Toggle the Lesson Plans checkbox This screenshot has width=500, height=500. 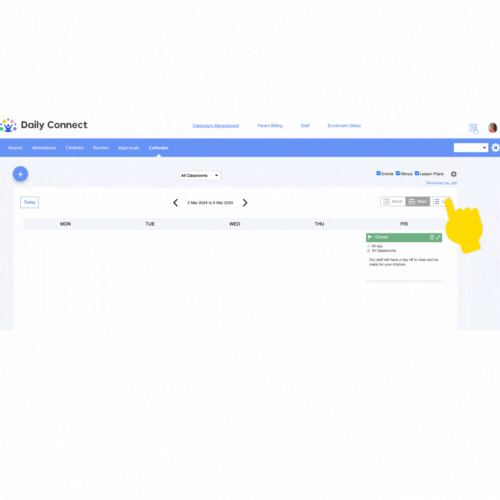click(417, 173)
